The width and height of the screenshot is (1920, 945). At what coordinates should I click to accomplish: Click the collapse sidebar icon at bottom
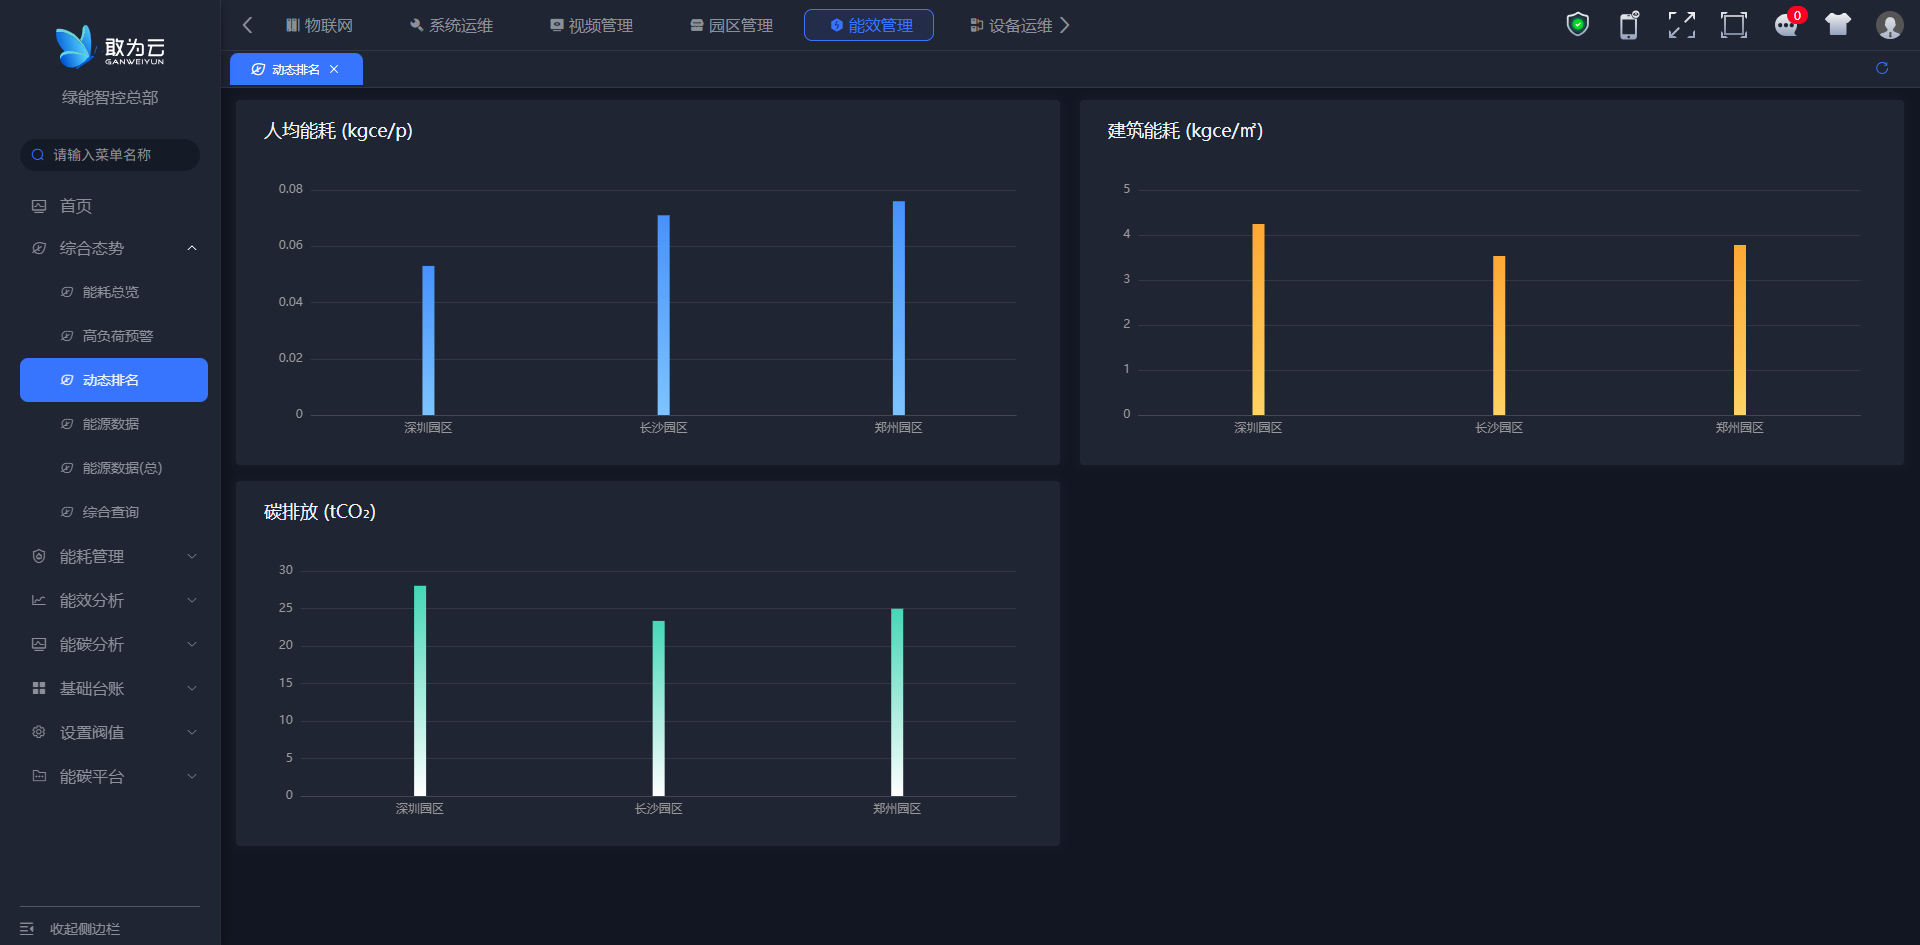tap(27, 929)
